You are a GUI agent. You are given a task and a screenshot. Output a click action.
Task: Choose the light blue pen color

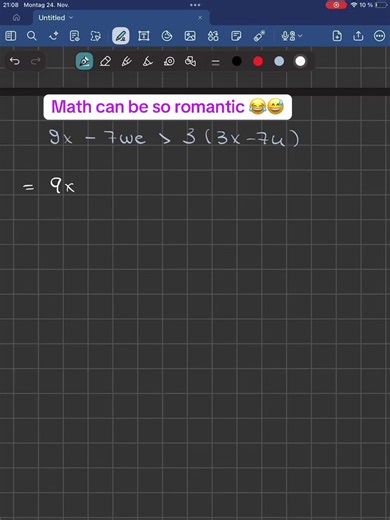(x=279, y=61)
